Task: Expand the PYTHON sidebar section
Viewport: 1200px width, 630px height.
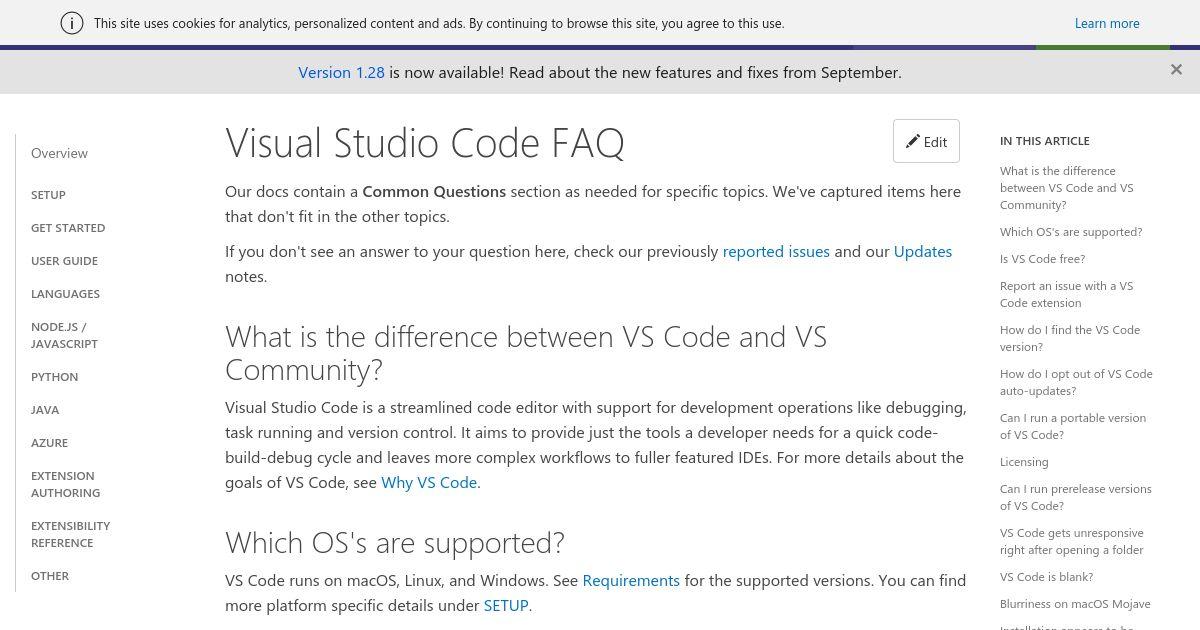Action: pyautogui.click(x=54, y=377)
